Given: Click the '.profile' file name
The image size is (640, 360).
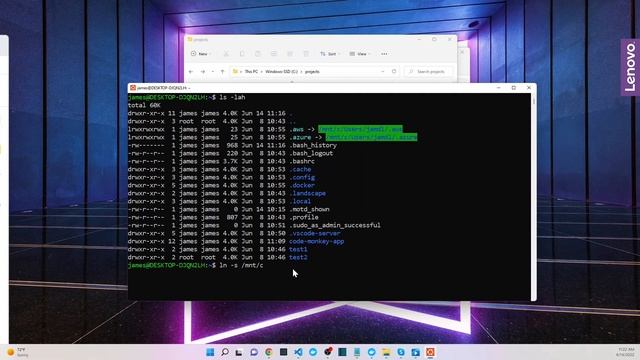Looking at the screenshot, I should click(304, 217).
